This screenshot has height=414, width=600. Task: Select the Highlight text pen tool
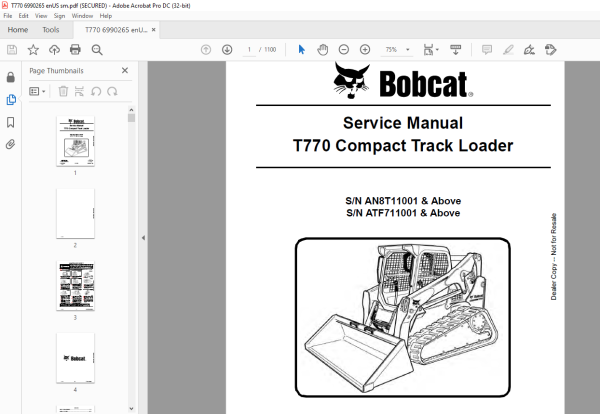(508, 50)
